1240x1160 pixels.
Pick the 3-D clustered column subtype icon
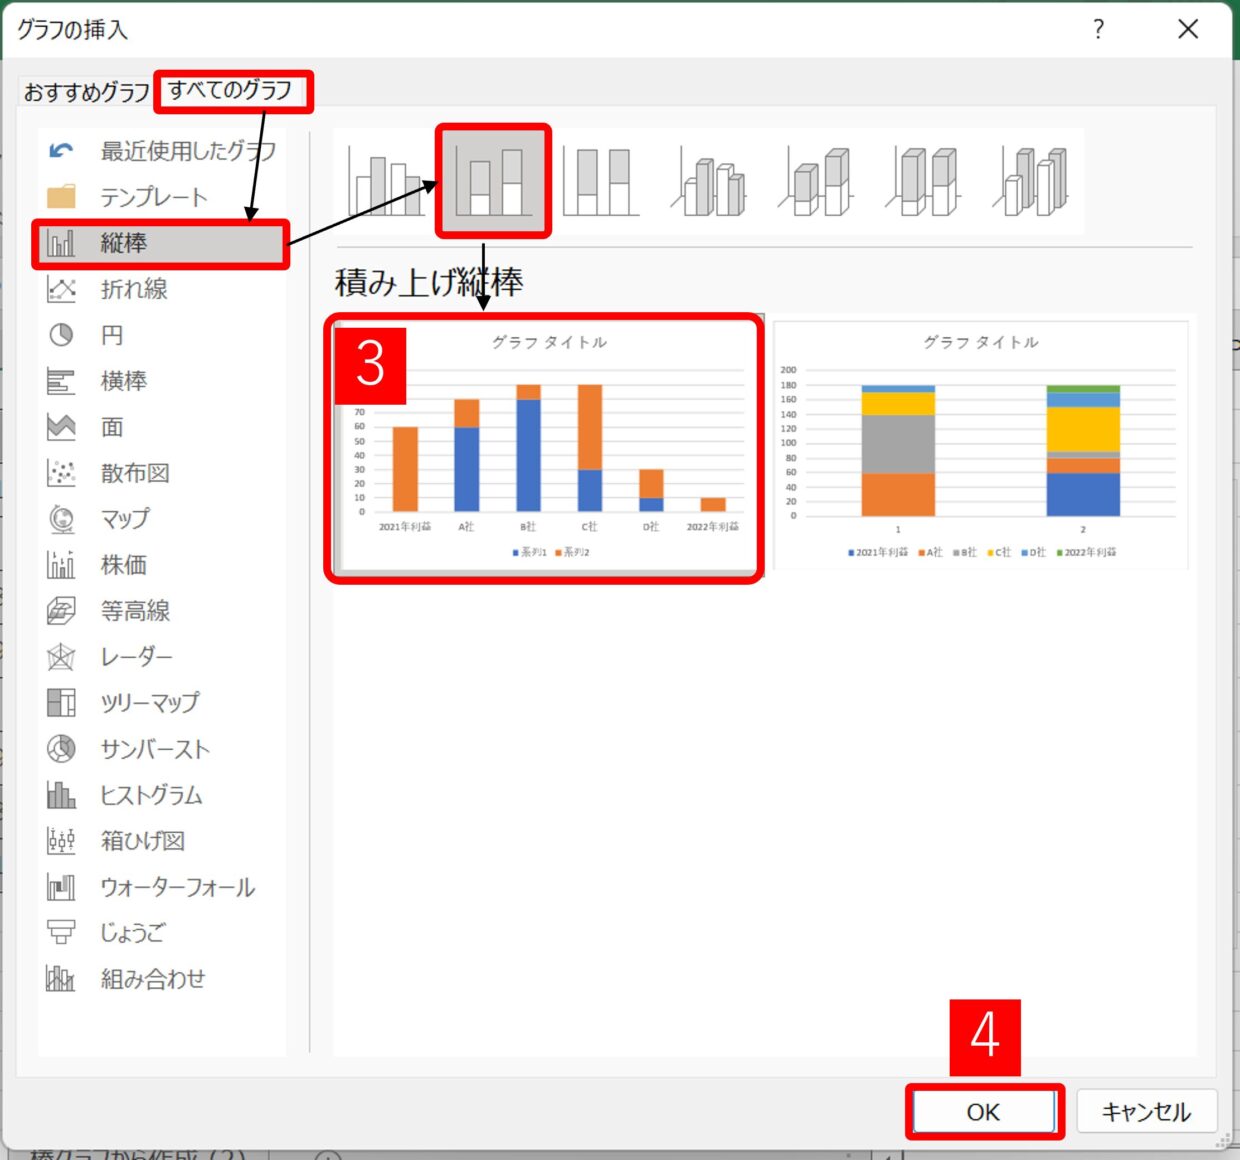(x=709, y=183)
